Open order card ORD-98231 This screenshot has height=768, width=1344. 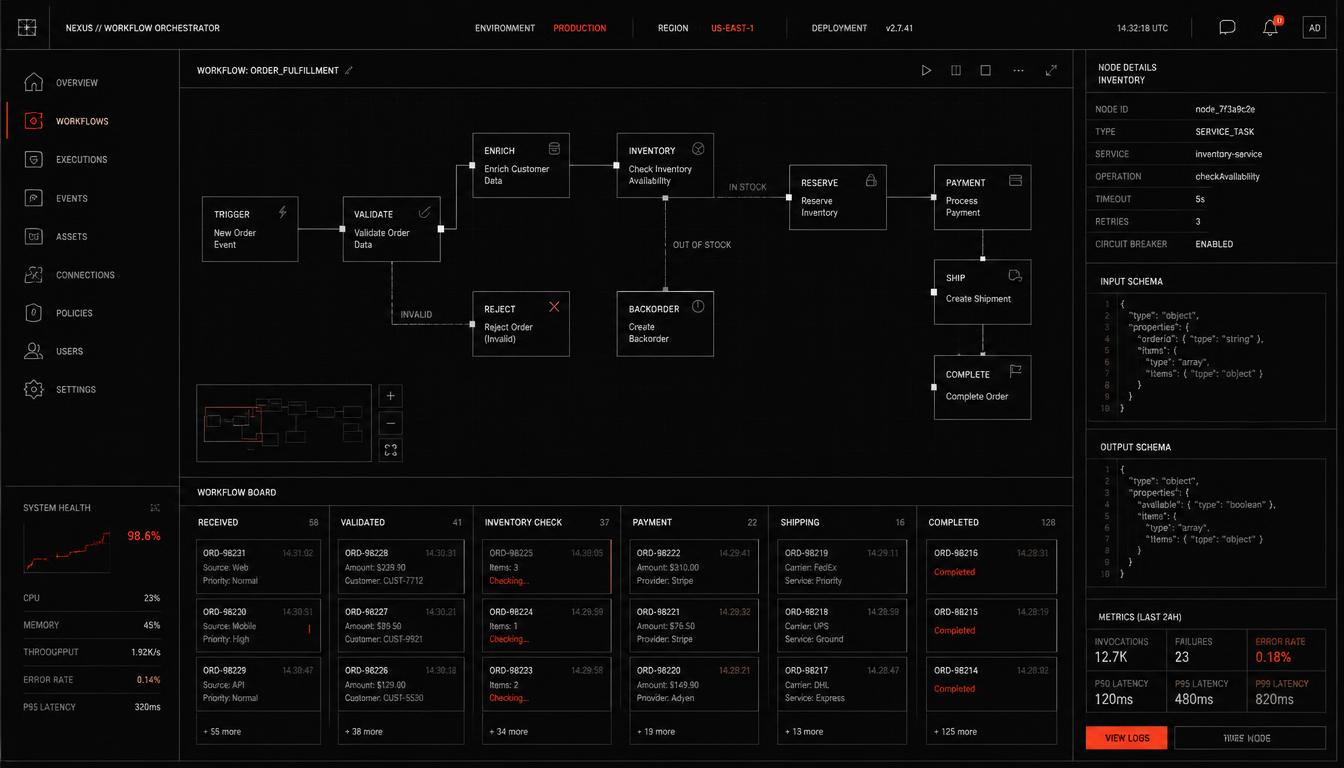[x=258, y=567]
